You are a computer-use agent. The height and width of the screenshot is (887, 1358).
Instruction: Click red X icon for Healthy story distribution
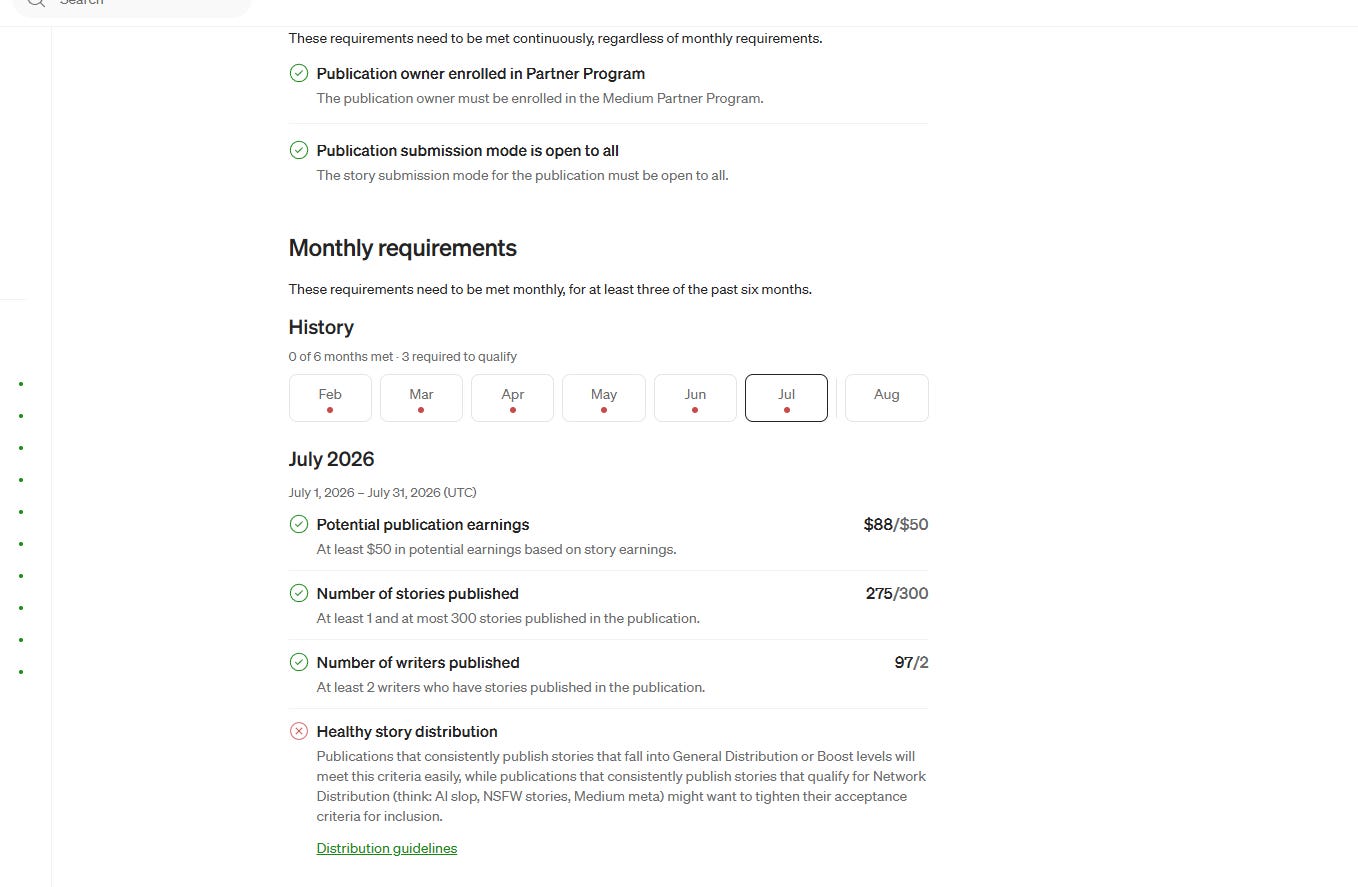298,731
